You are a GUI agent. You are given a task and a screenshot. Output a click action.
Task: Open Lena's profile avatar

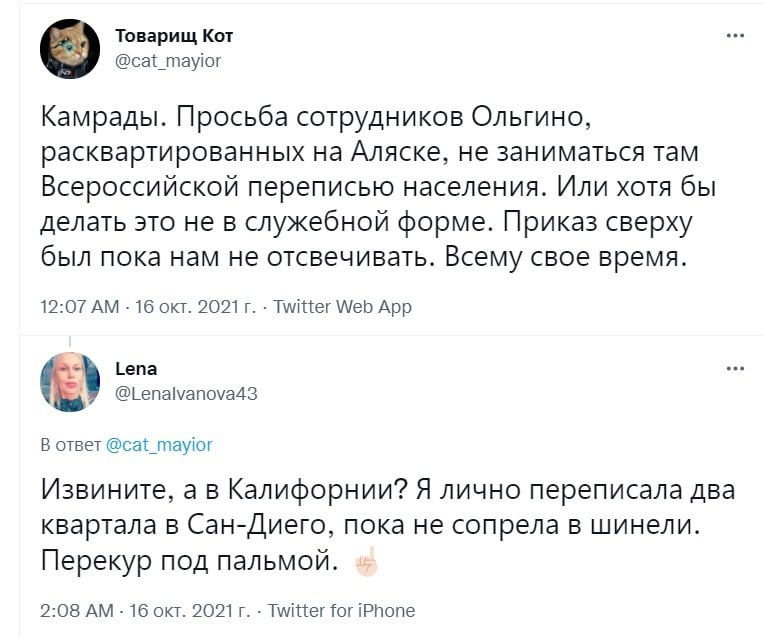click(x=70, y=382)
